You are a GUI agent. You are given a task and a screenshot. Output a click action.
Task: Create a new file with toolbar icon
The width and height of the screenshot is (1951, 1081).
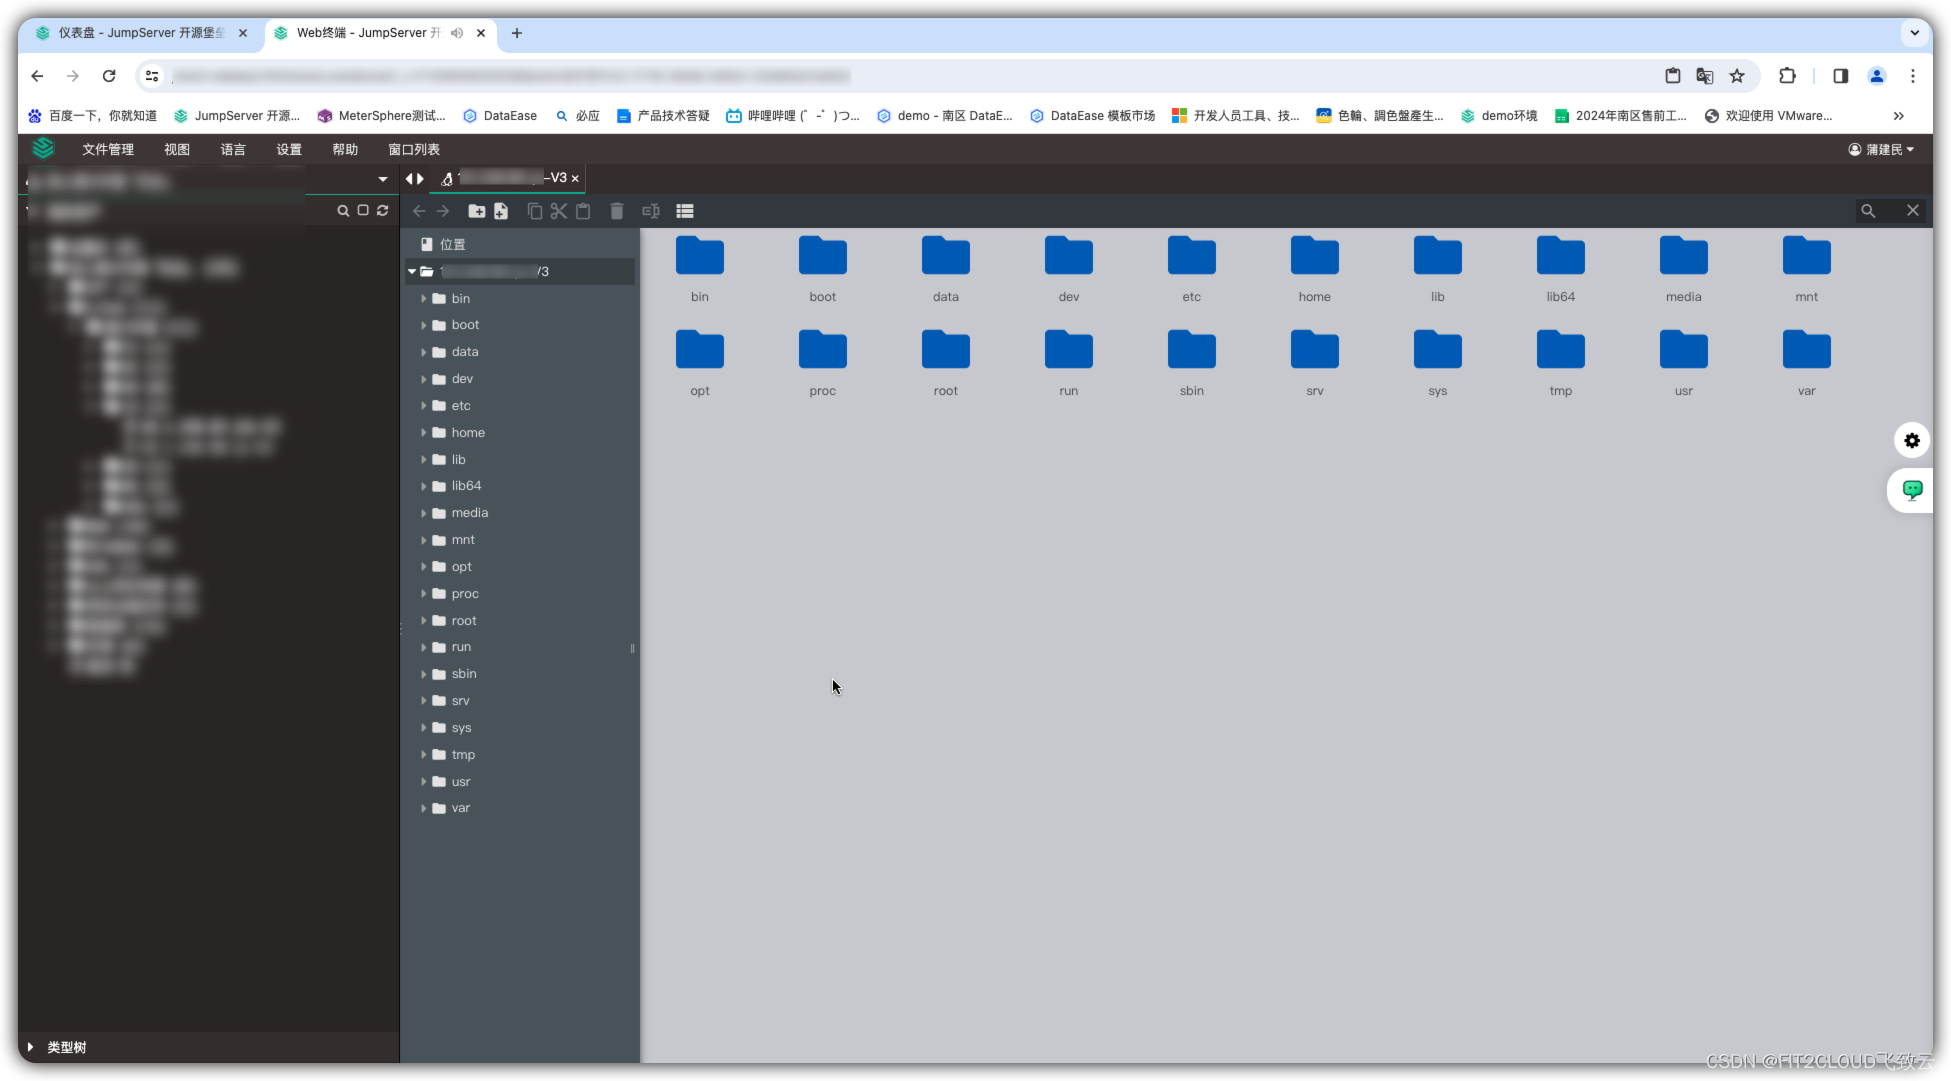(x=501, y=211)
